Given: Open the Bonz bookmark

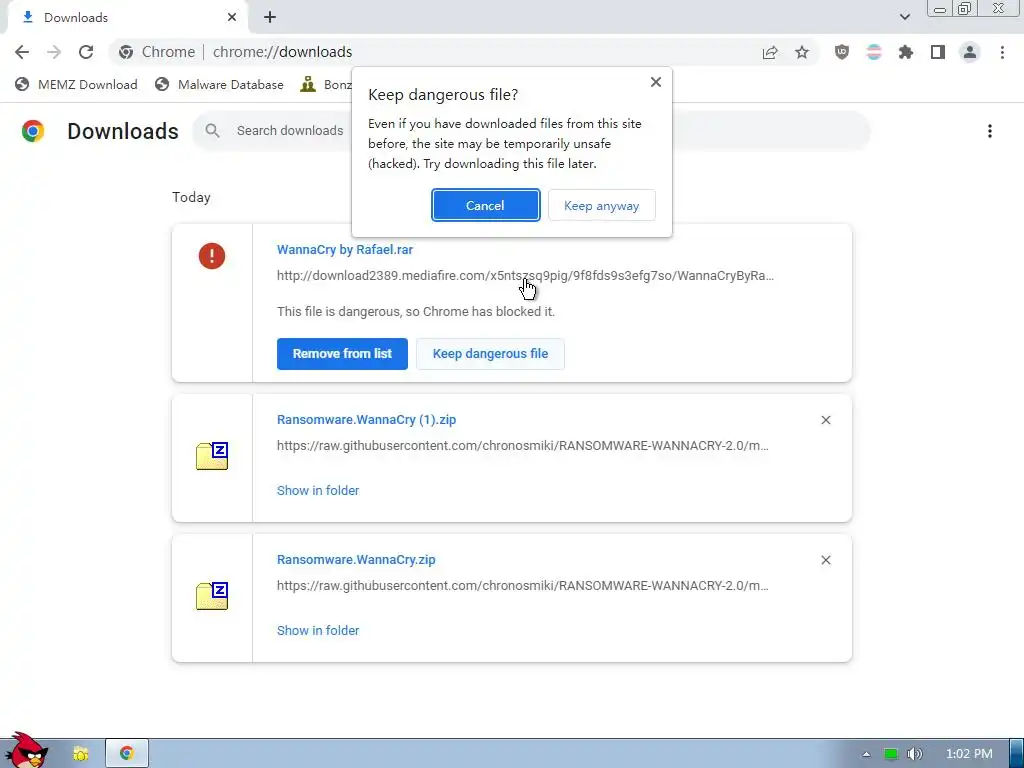Looking at the screenshot, I should tap(326, 84).
